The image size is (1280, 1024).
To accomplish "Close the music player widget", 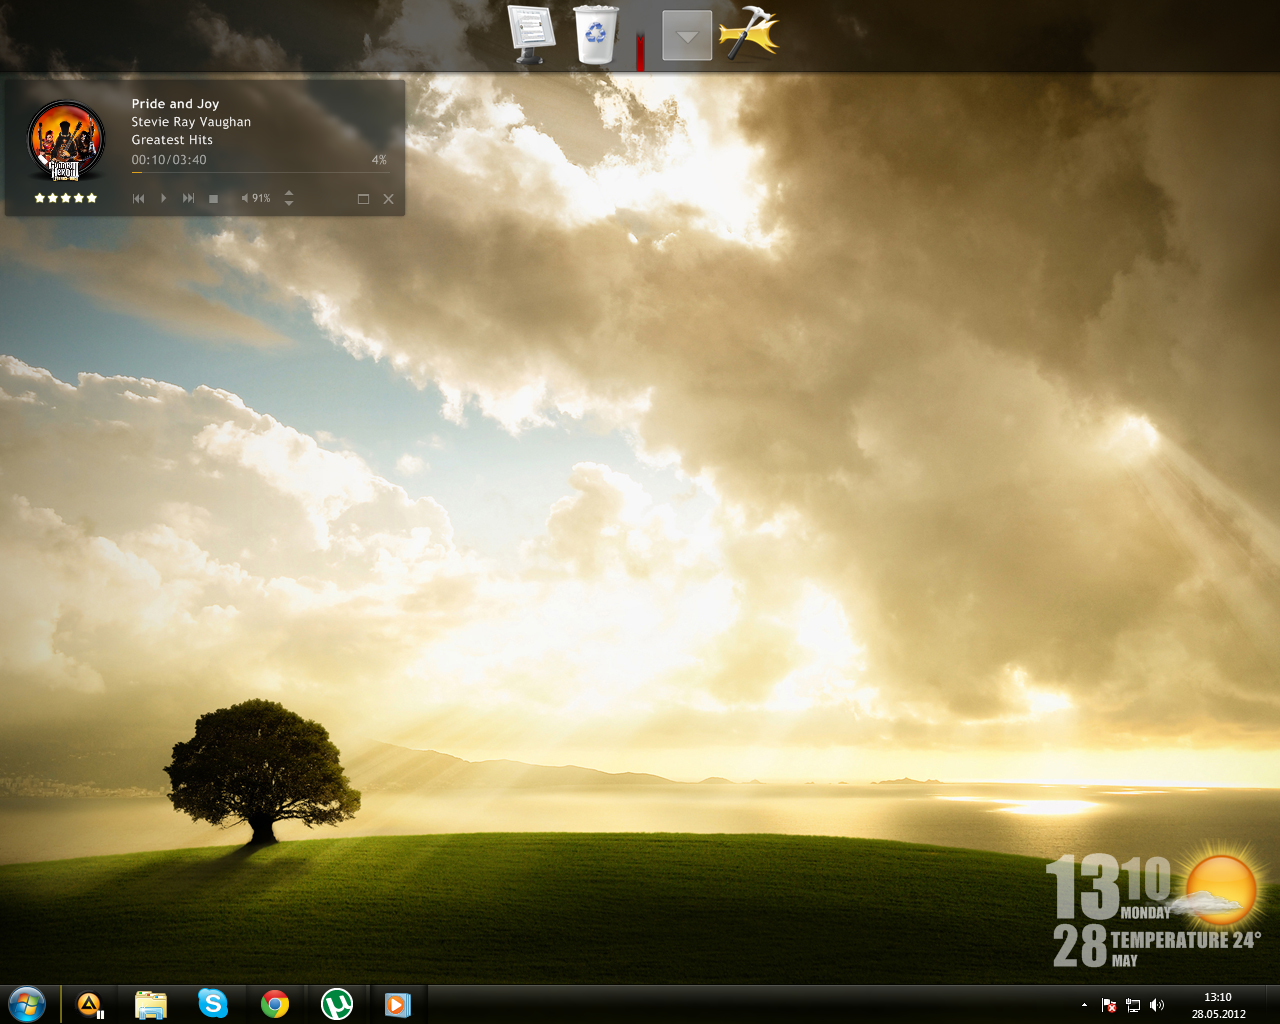I will pyautogui.click(x=389, y=199).
